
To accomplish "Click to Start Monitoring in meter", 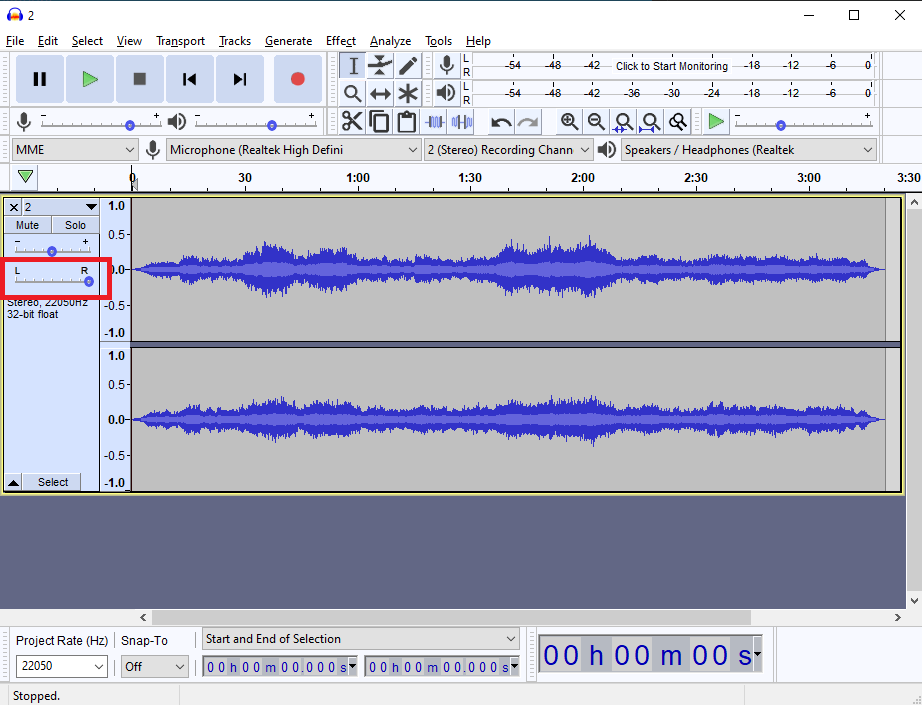I will 671,66.
